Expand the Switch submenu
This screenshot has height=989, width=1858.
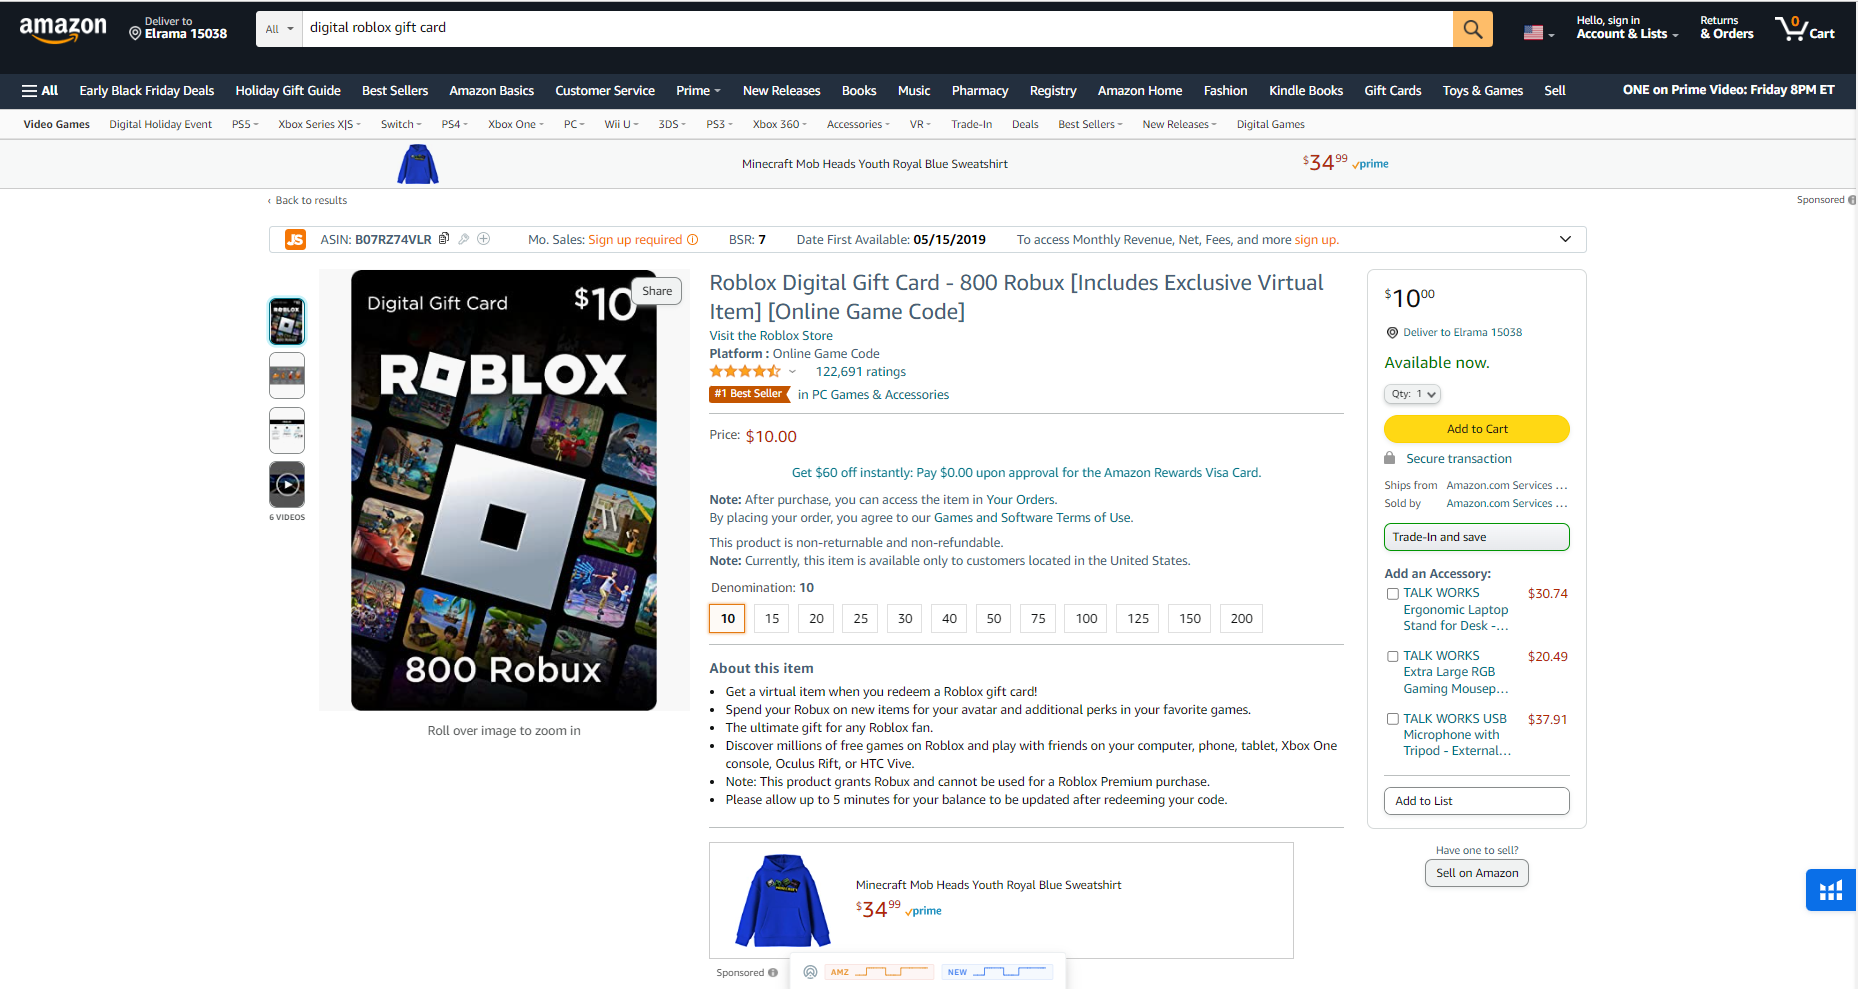401,124
